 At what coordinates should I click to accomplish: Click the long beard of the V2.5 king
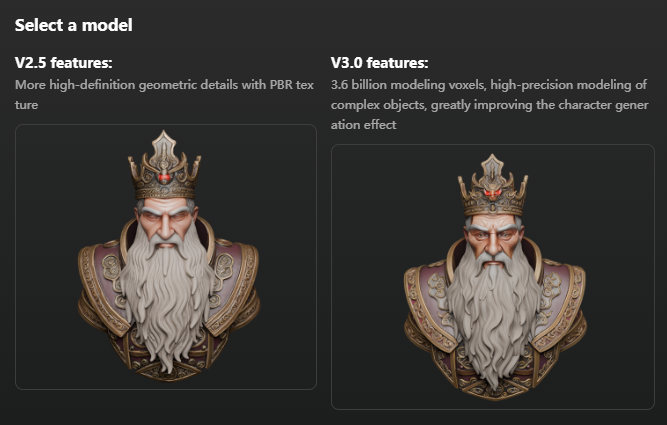tap(167, 298)
